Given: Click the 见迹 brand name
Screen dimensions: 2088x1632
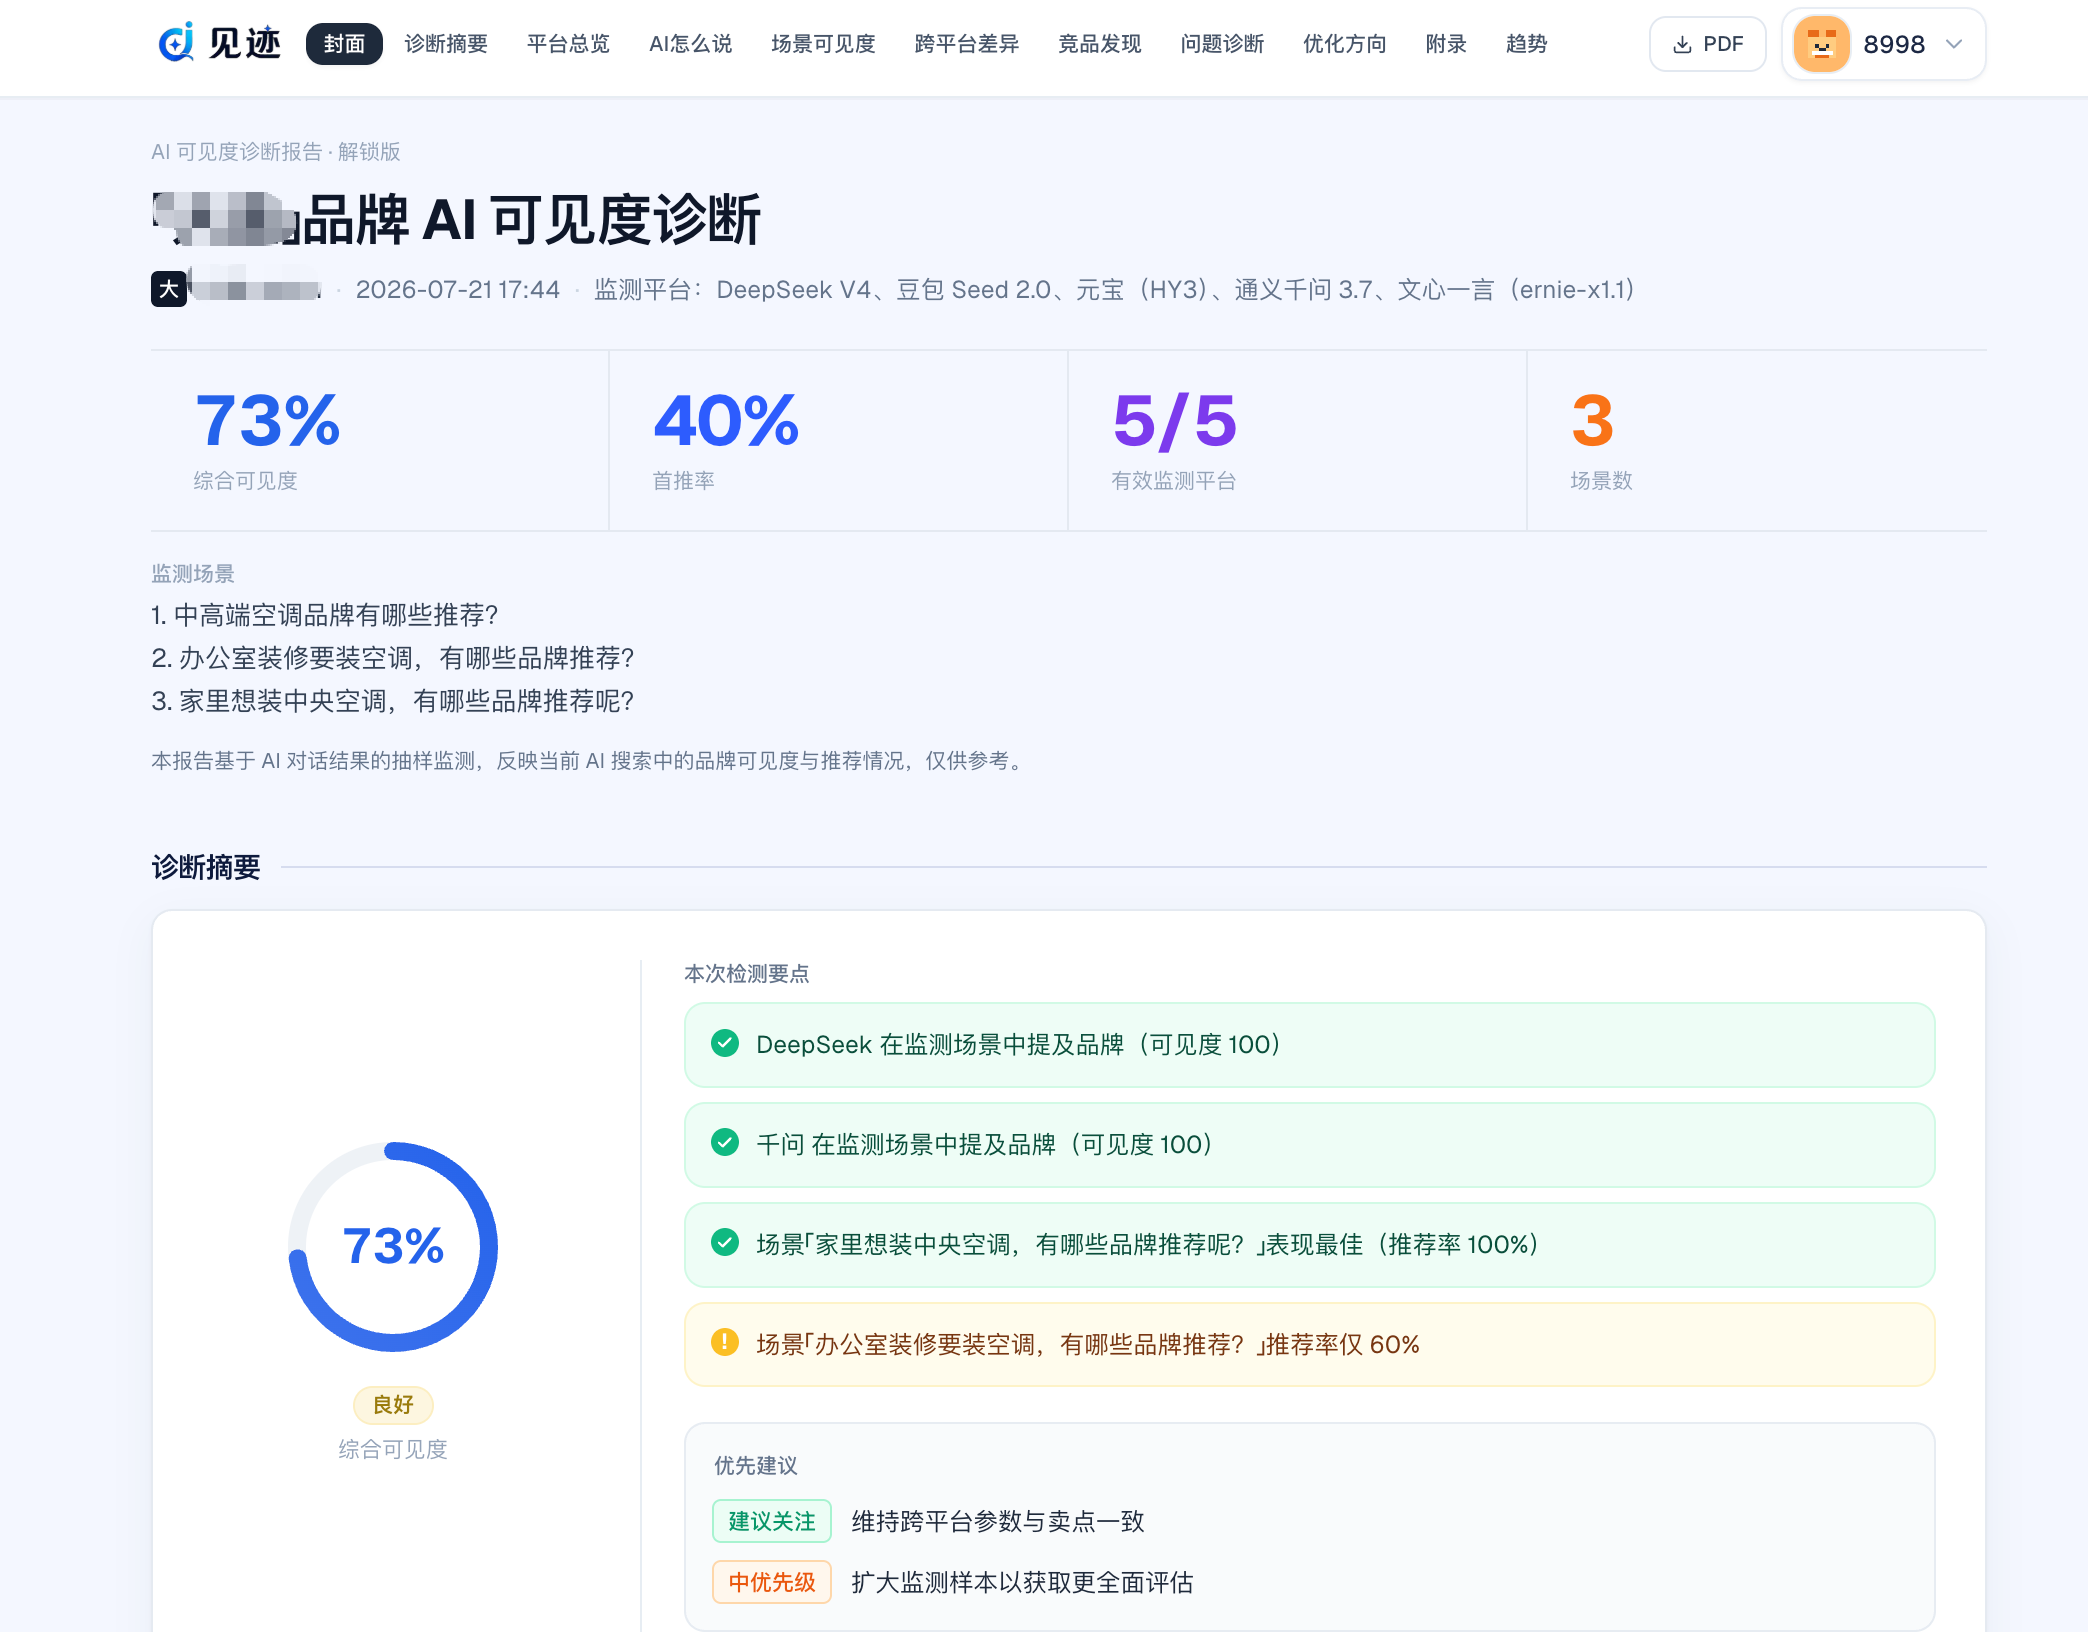Looking at the screenshot, I should (x=245, y=43).
